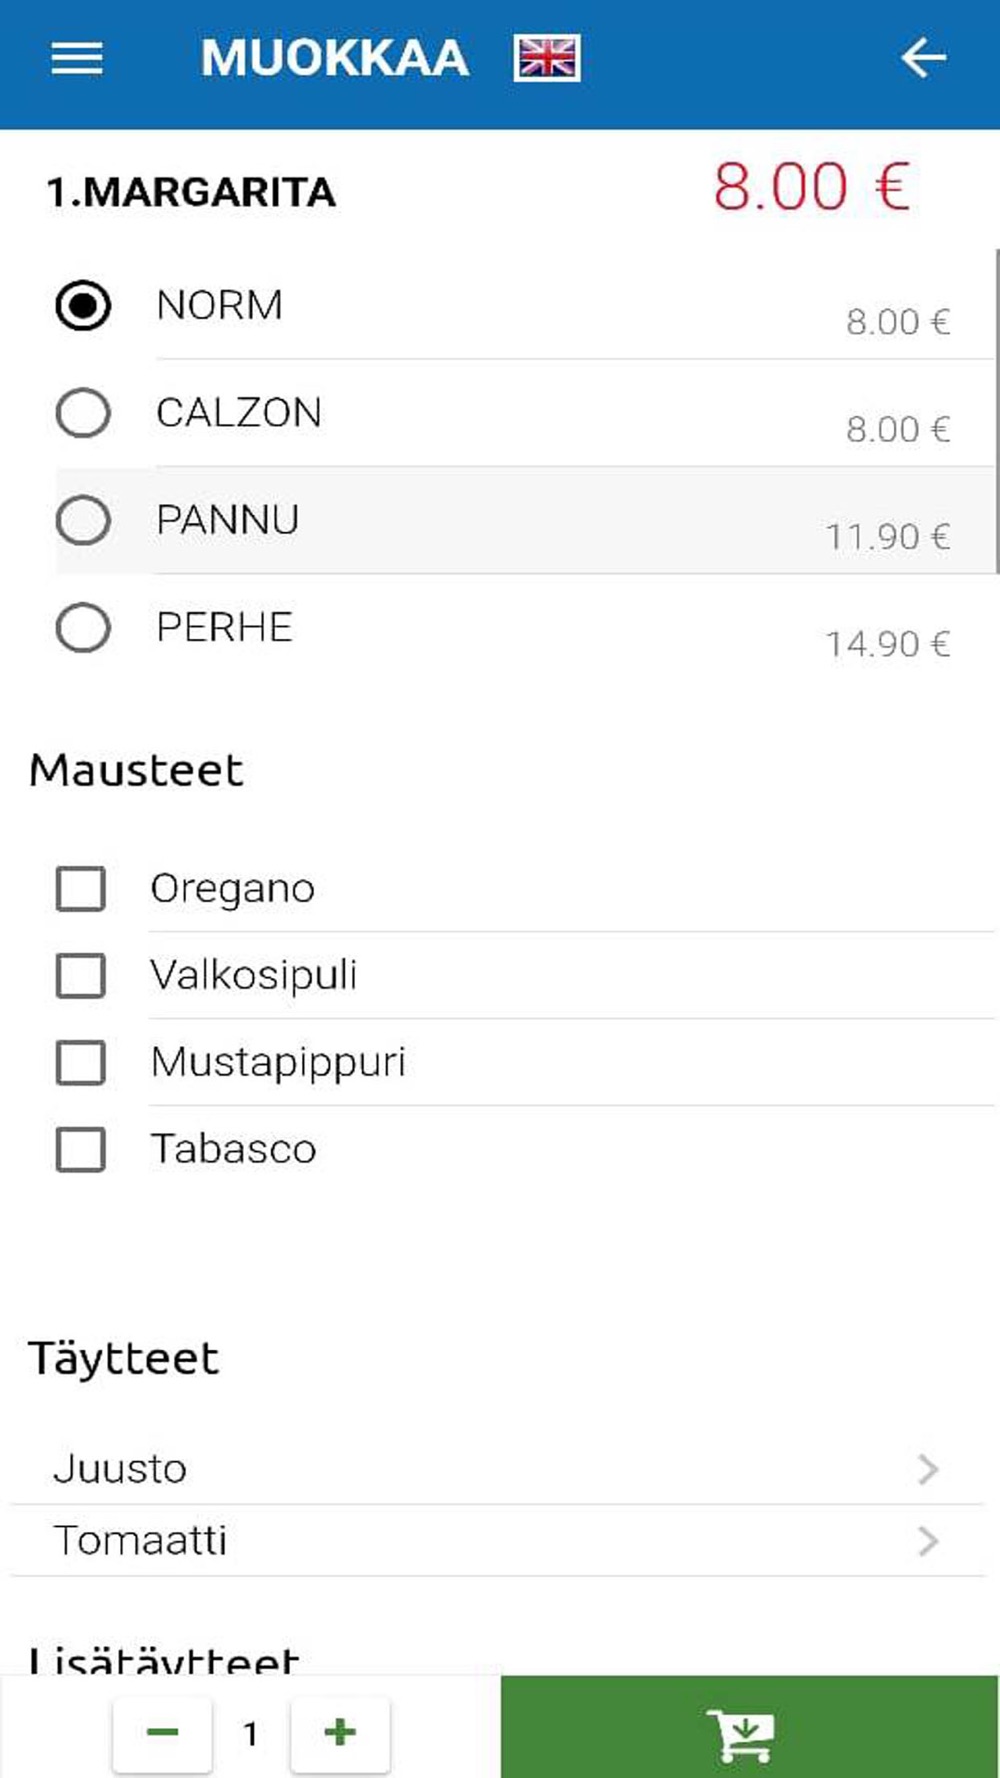Click the vertical scrollbar beside size options

click(x=996, y=411)
